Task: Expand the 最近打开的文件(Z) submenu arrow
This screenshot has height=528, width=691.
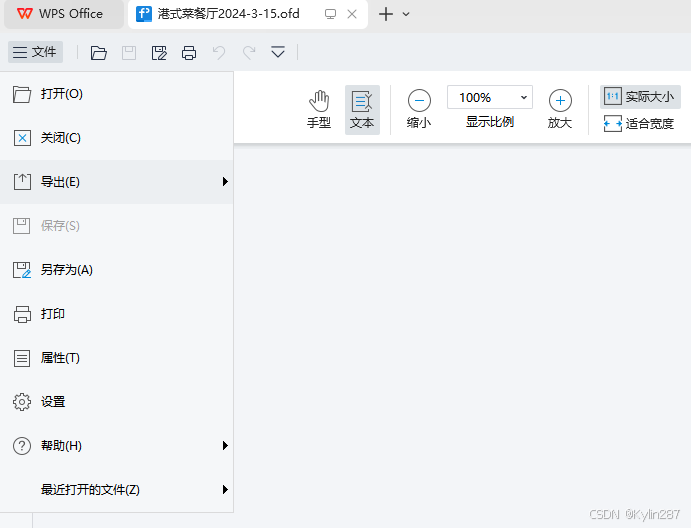Action: (225, 490)
